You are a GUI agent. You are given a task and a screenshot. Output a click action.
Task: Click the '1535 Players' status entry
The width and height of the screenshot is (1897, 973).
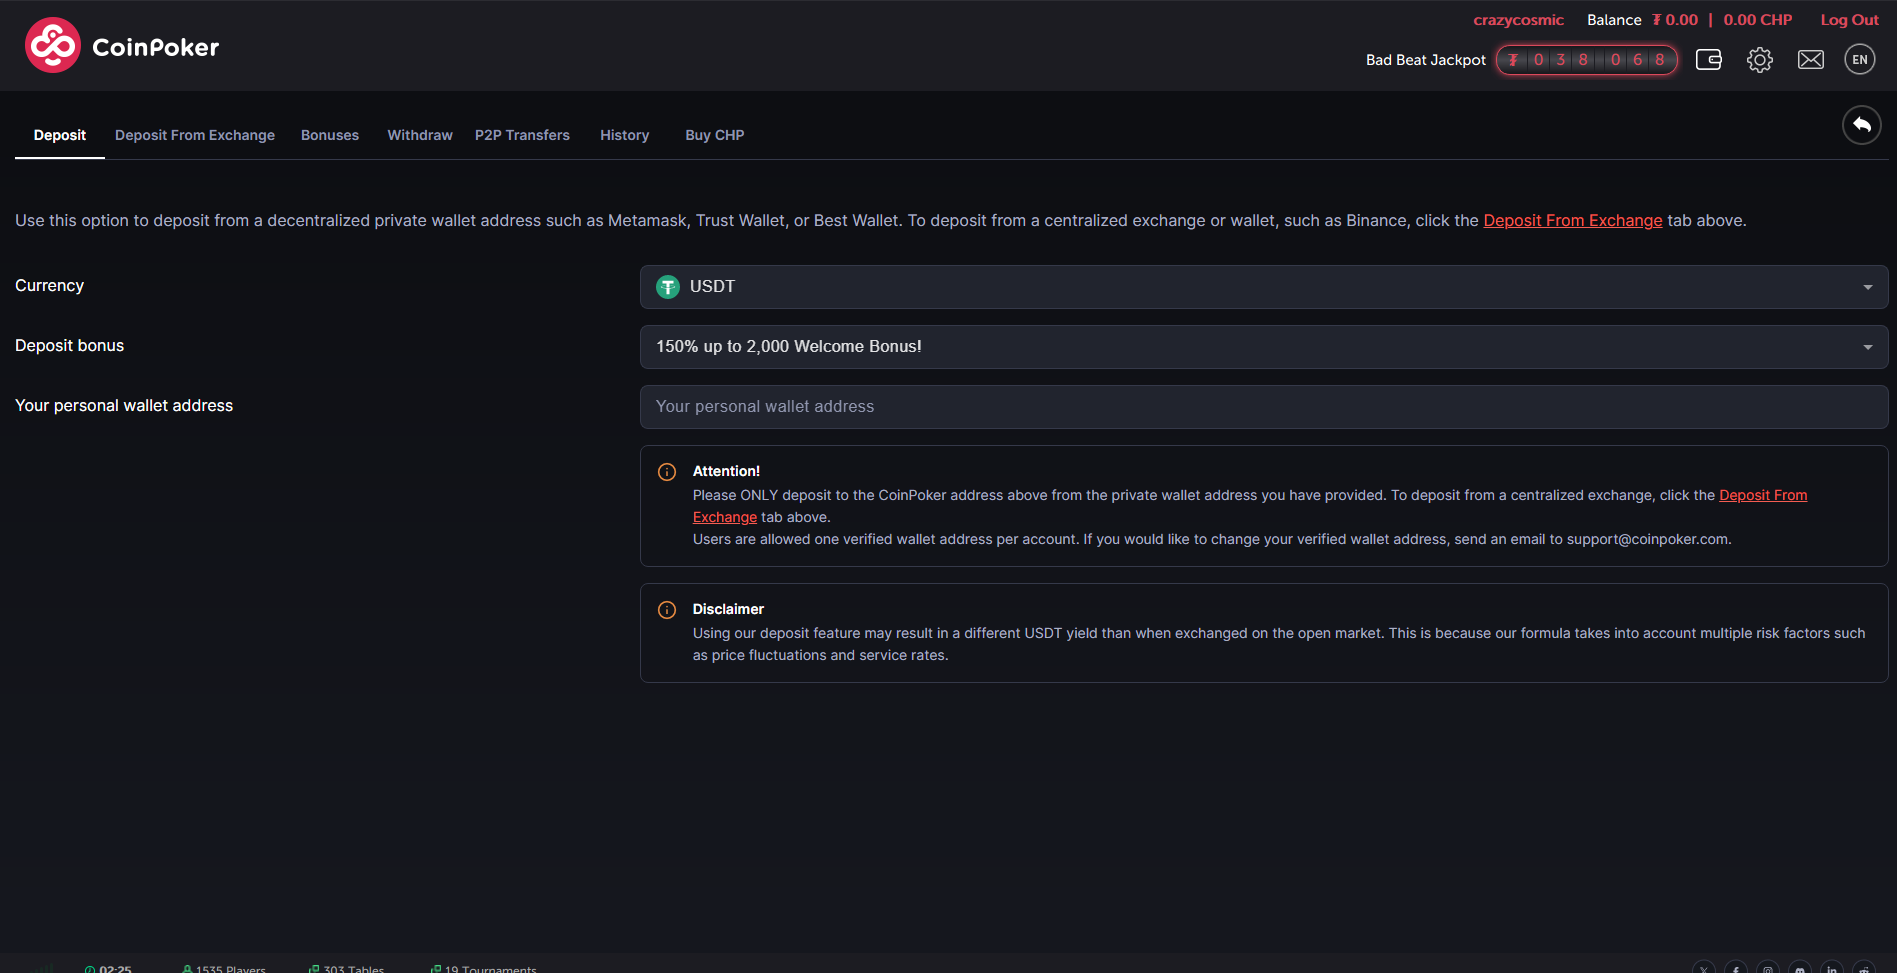(x=224, y=969)
